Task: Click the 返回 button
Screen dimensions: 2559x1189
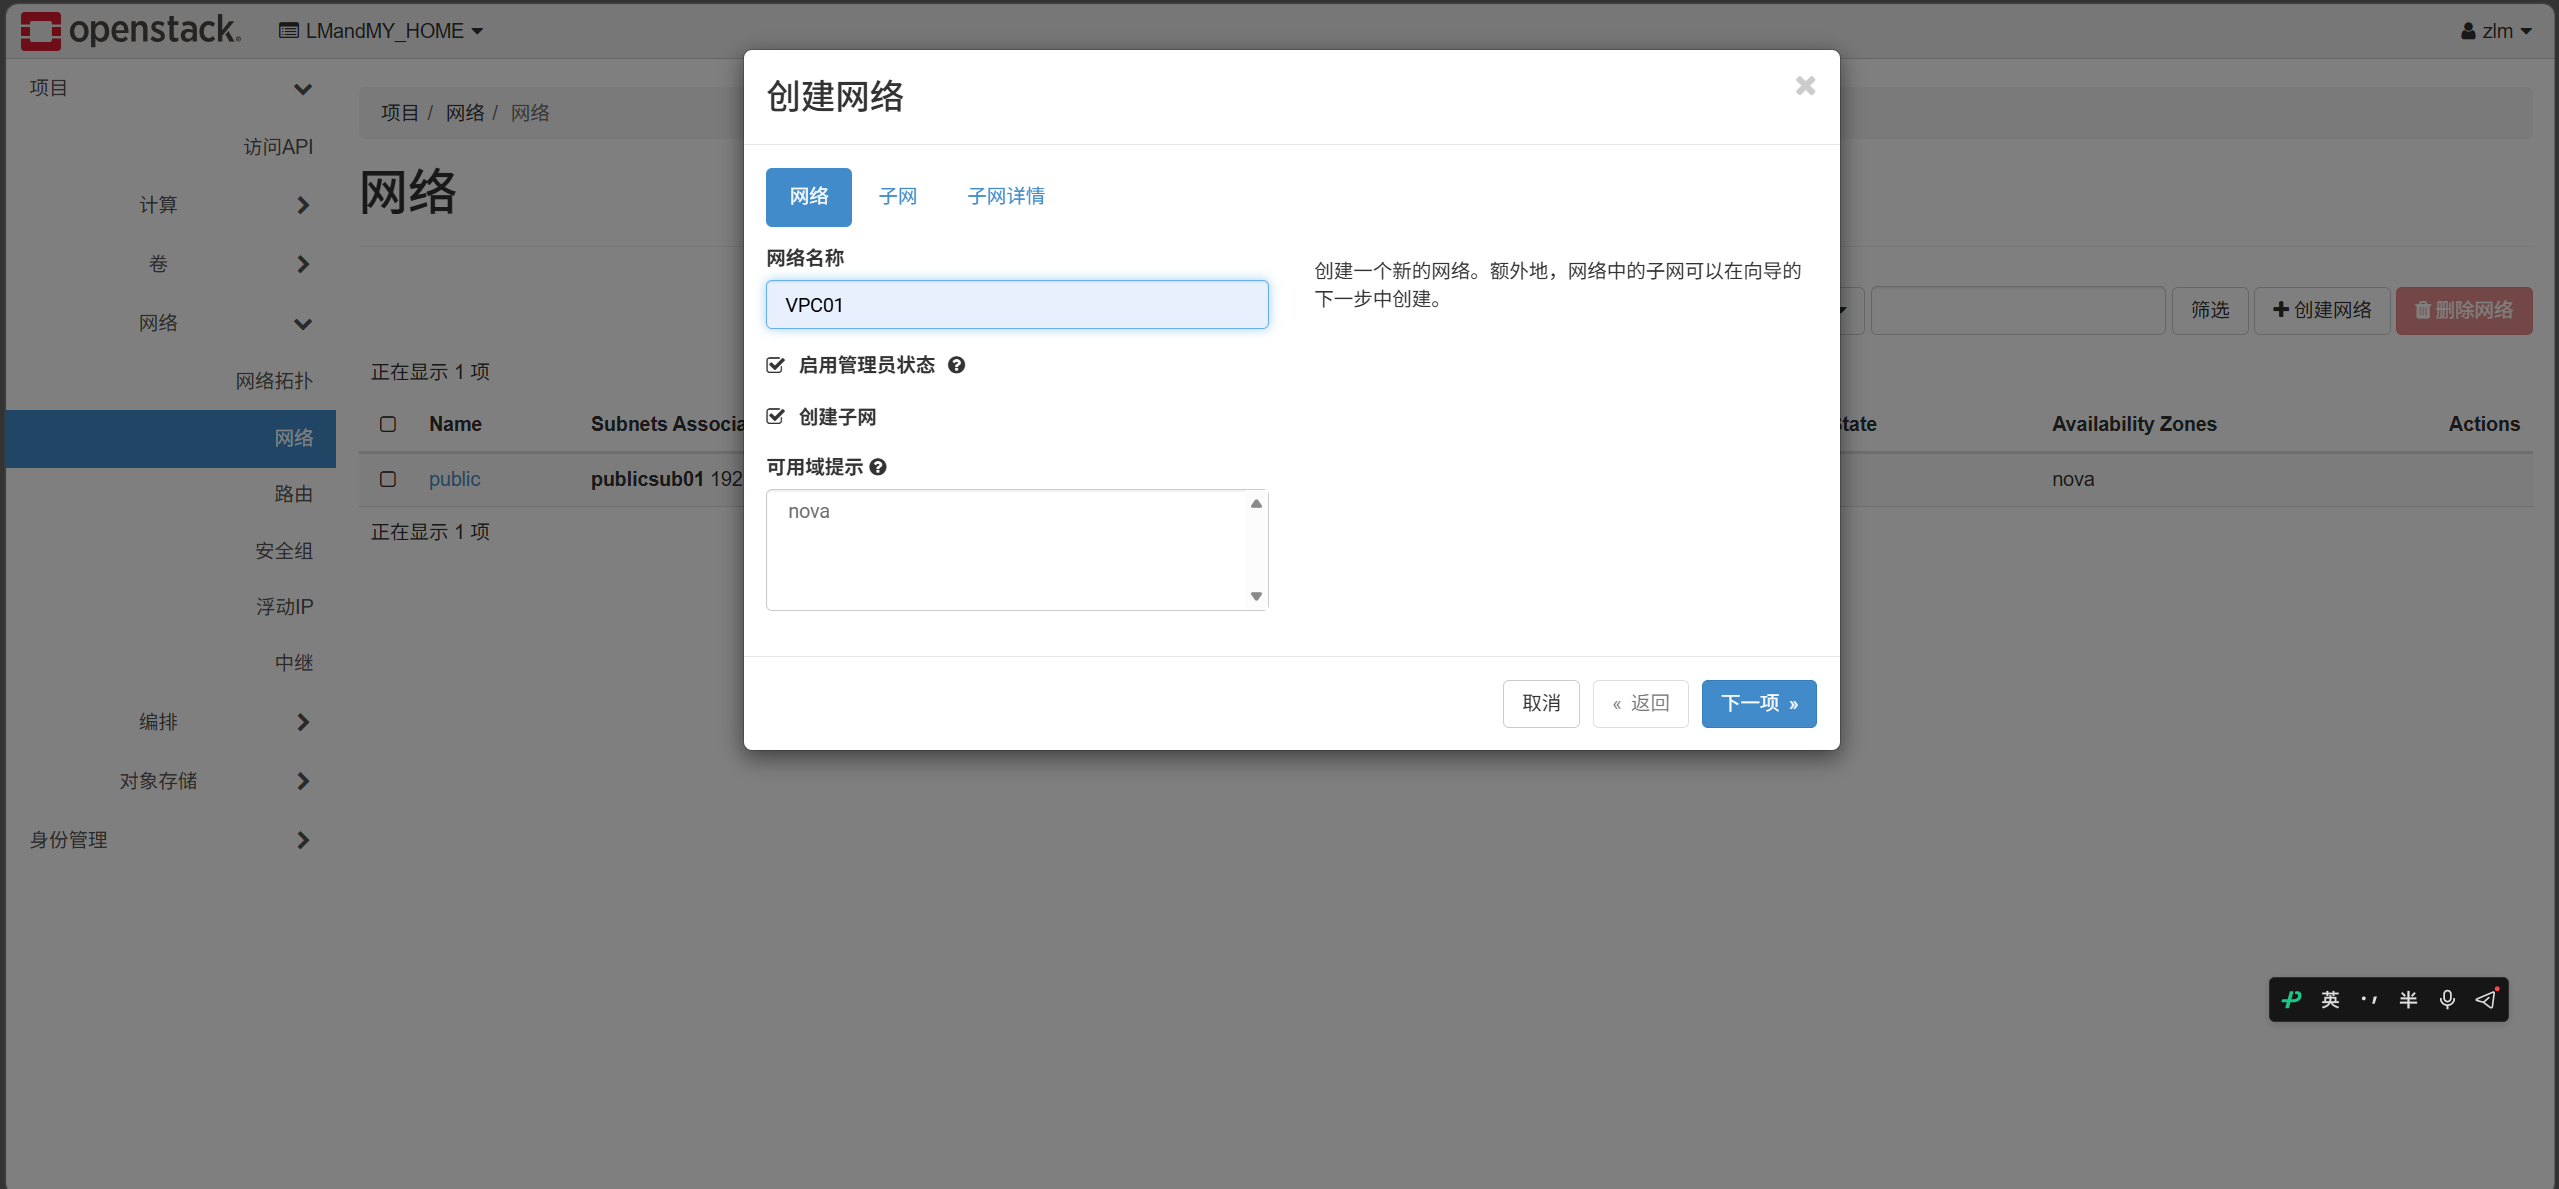Action: coord(1640,704)
